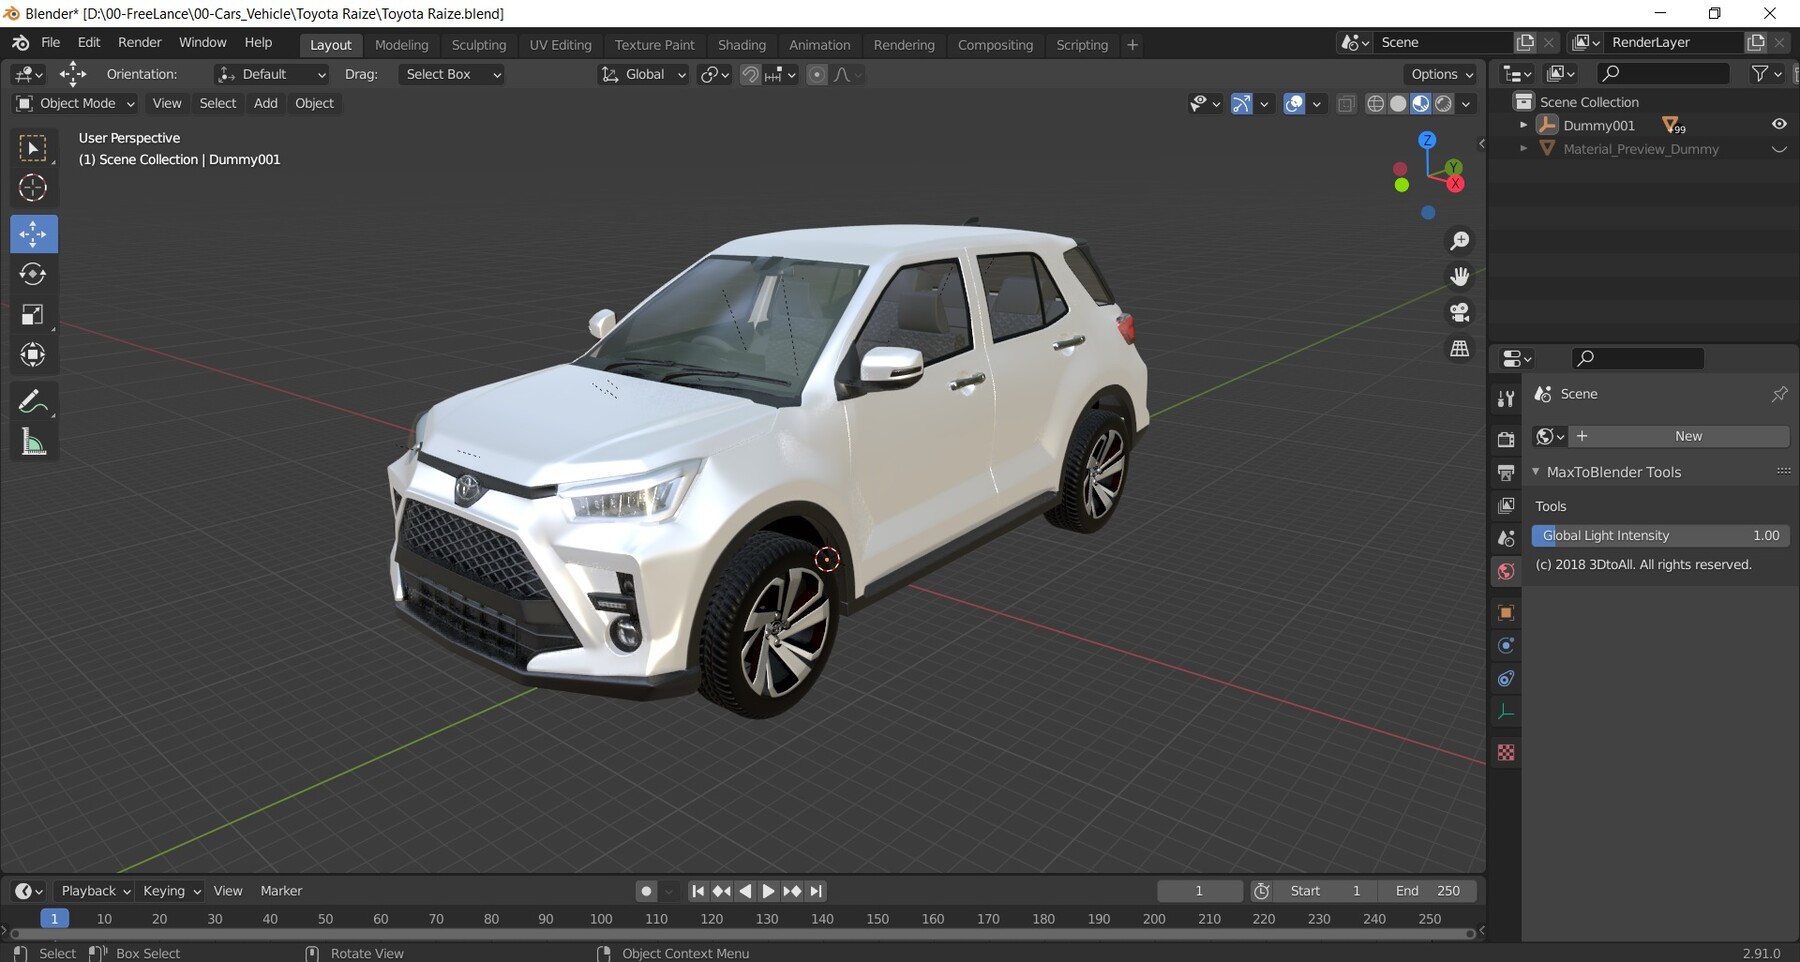Open Render Properties in the properties sidebar

(1505, 437)
